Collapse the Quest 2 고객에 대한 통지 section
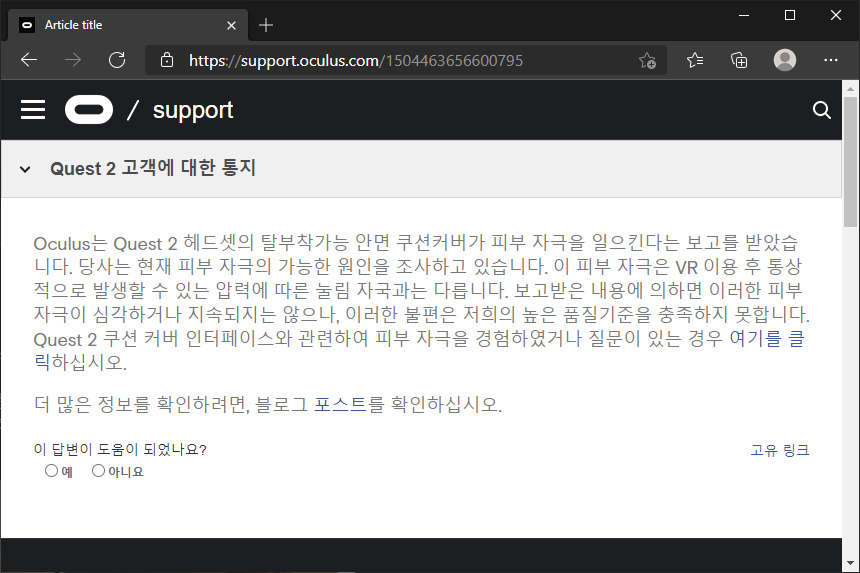 [25, 169]
